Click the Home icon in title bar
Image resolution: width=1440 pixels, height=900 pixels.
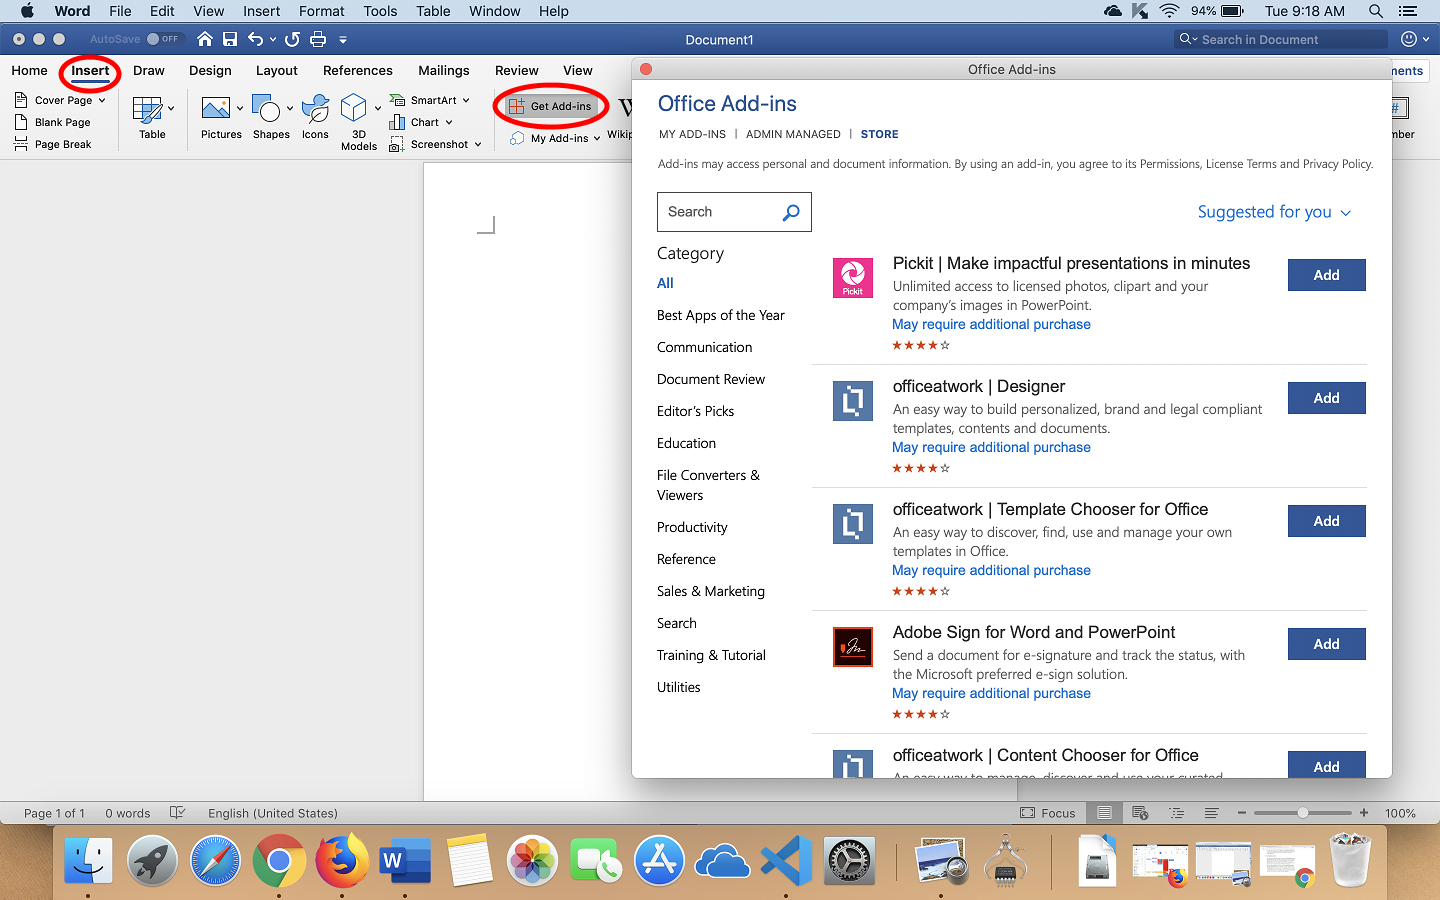click(205, 39)
